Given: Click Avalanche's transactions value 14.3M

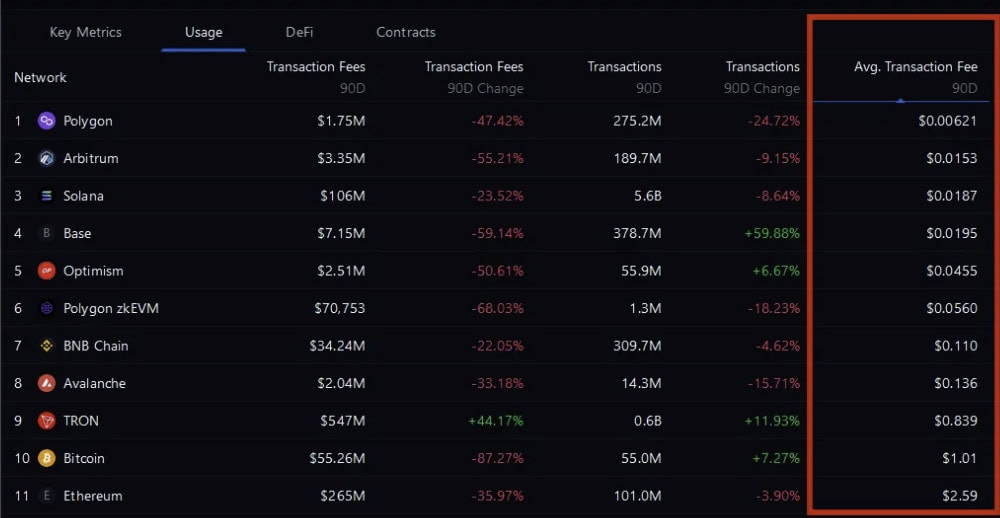Looking at the screenshot, I should pyautogui.click(x=642, y=383).
